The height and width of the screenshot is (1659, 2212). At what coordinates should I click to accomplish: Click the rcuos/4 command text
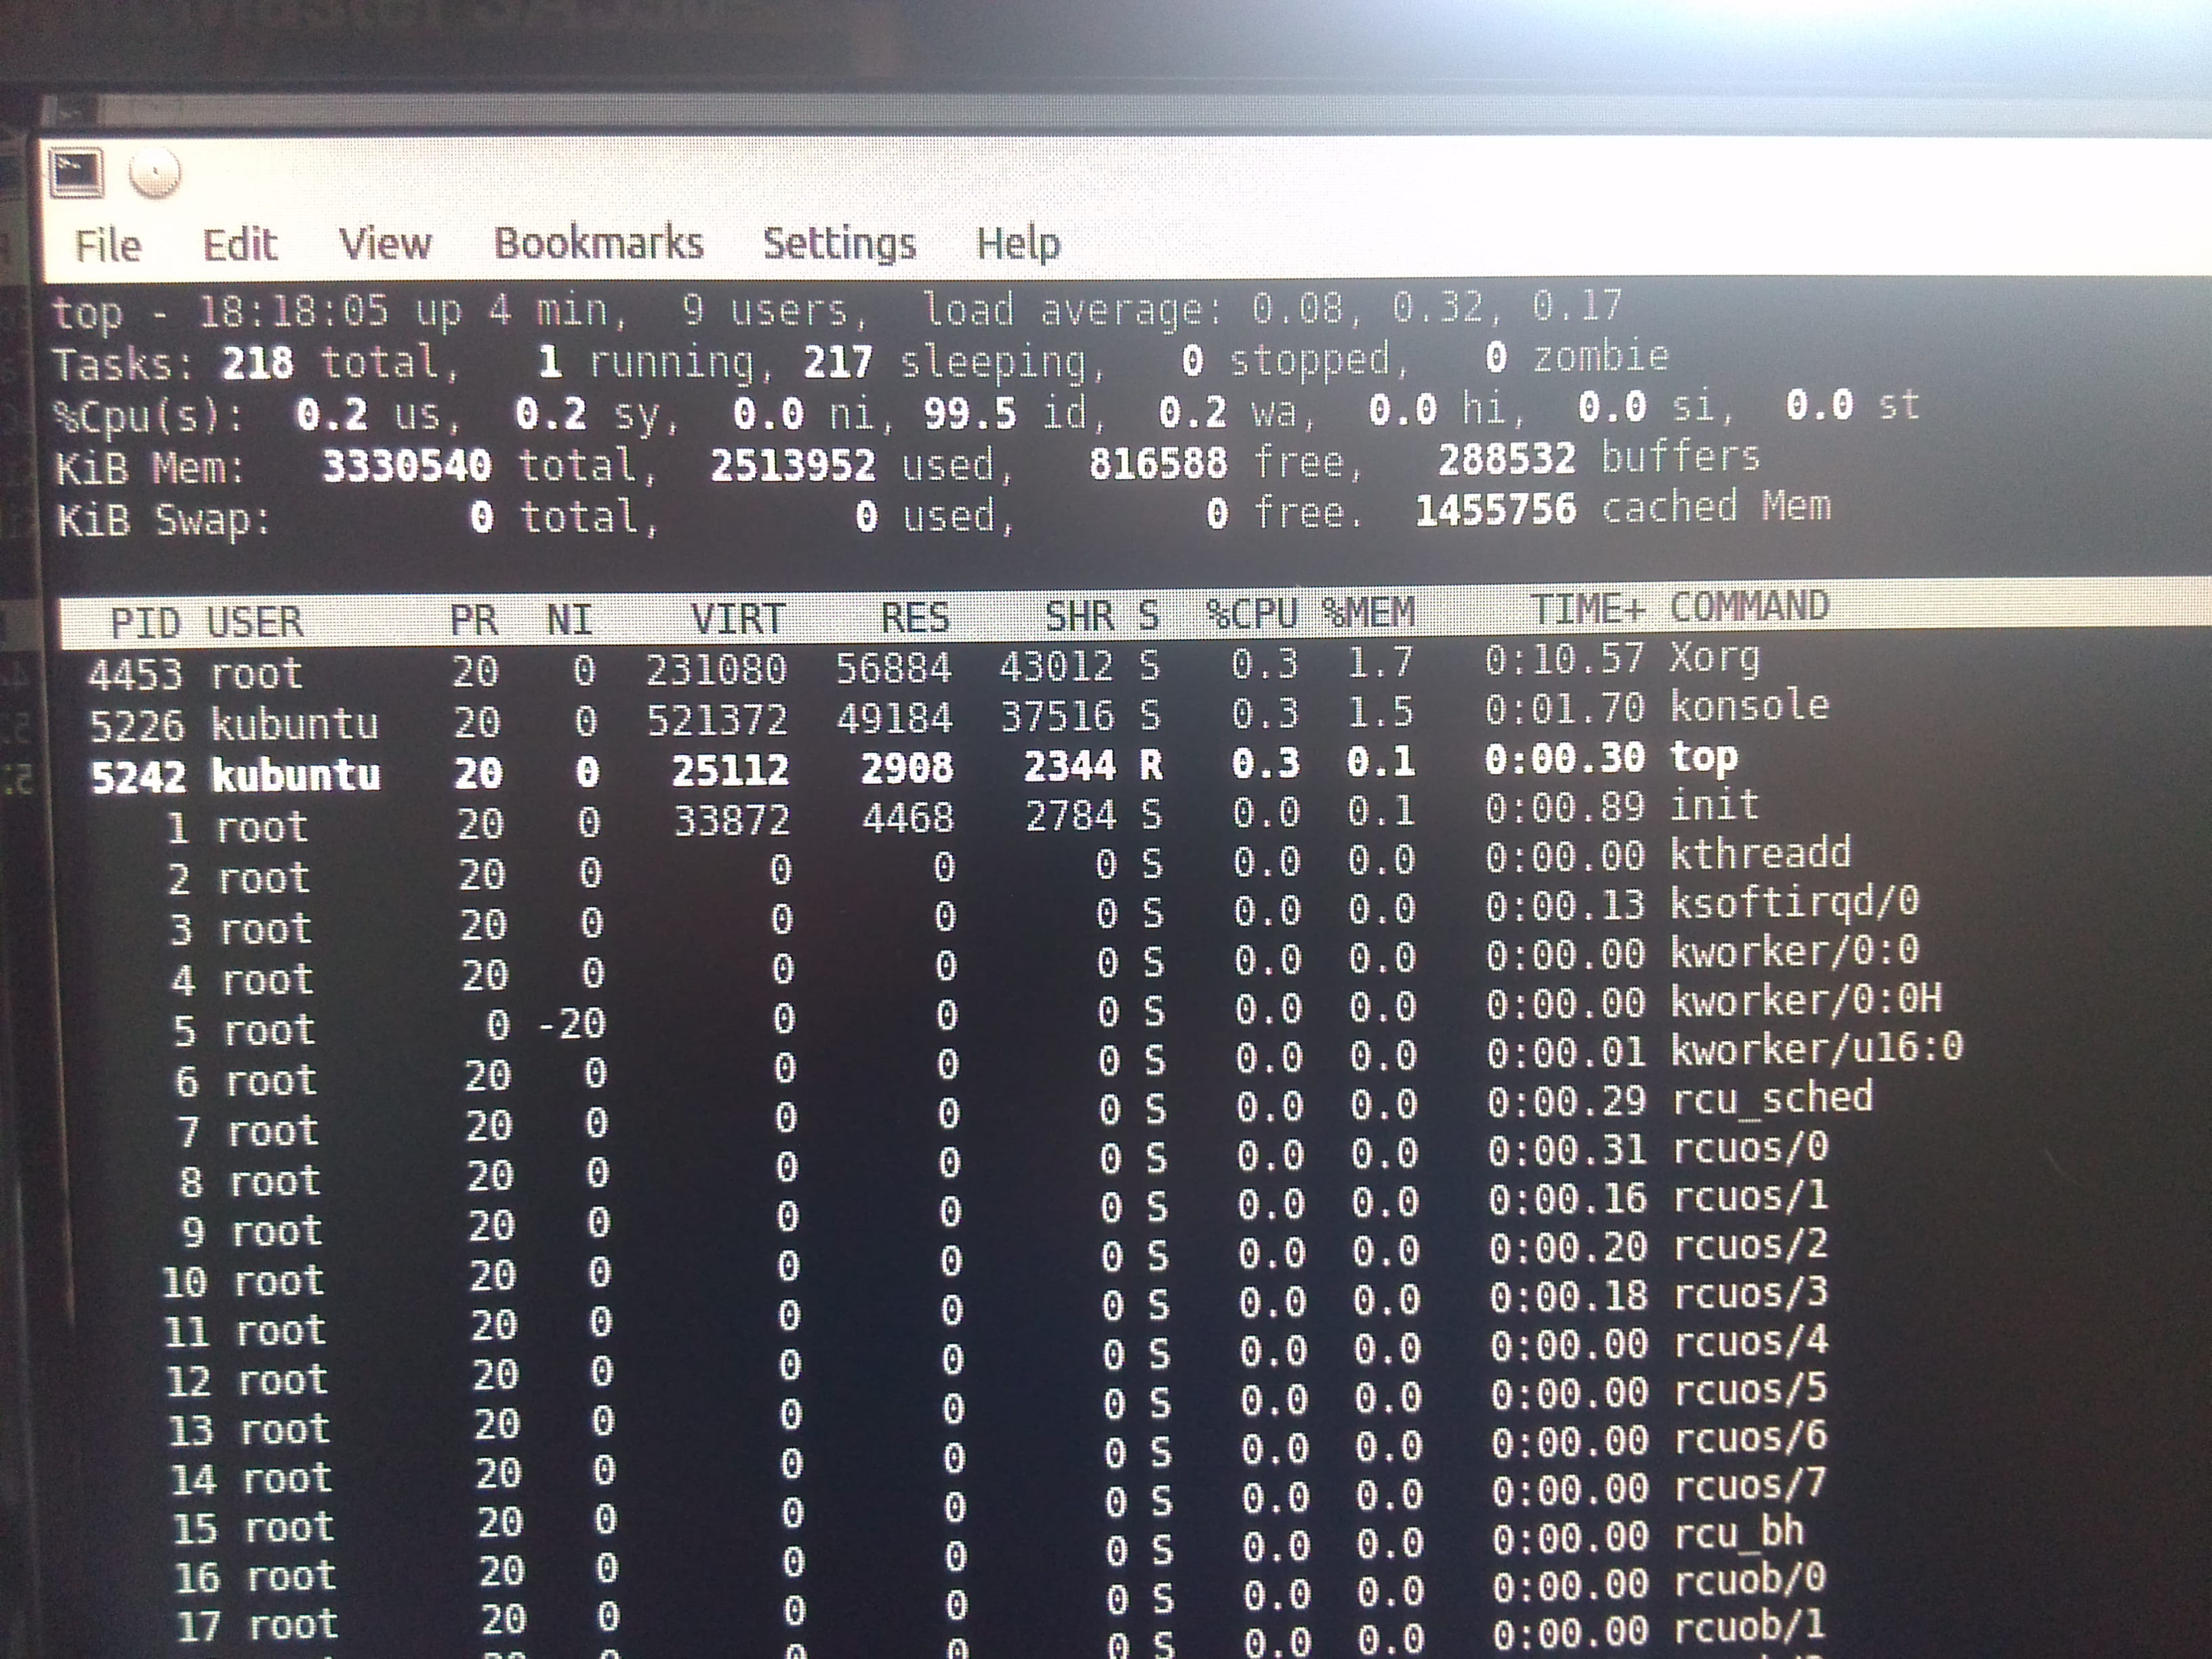click(x=1751, y=1342)
